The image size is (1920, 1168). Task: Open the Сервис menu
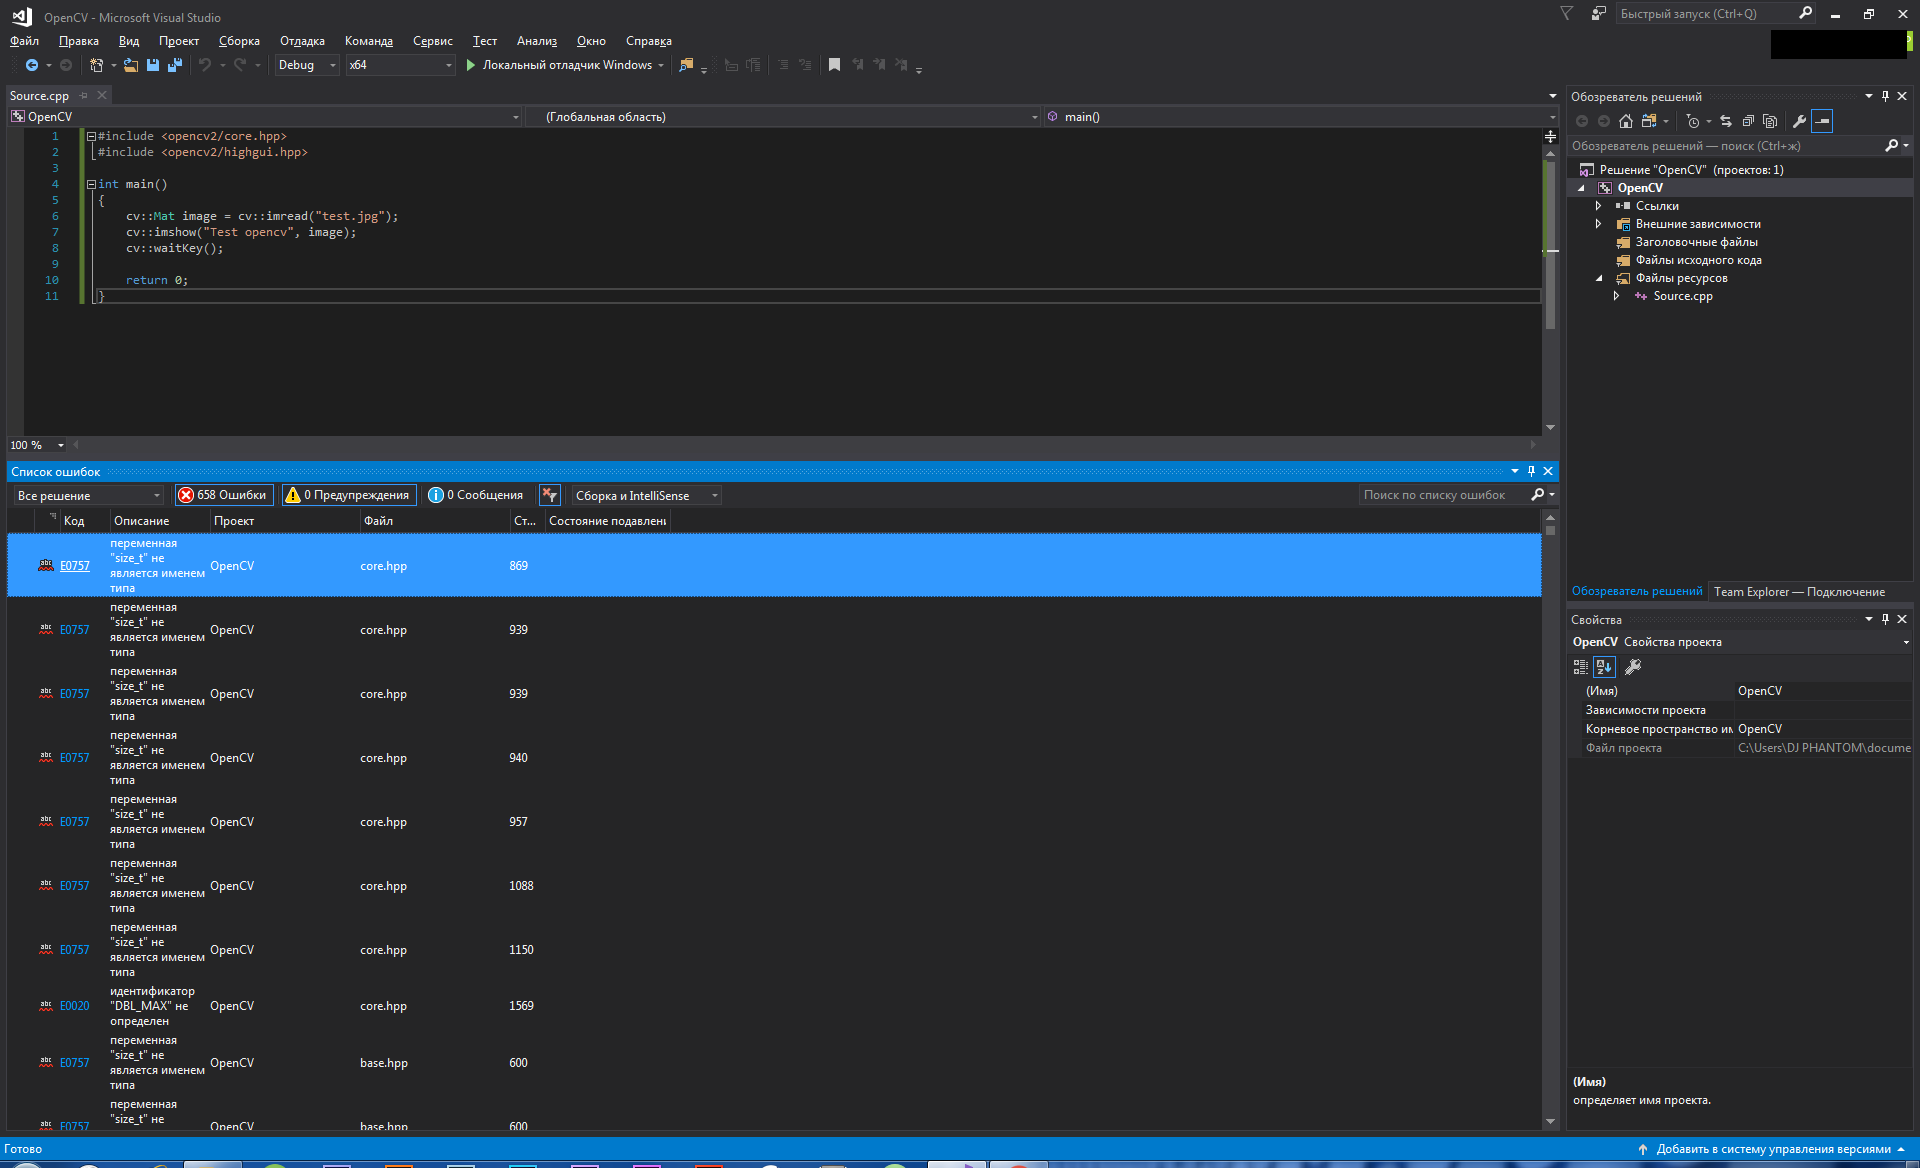pyautogui.click(x=432, y=41)
